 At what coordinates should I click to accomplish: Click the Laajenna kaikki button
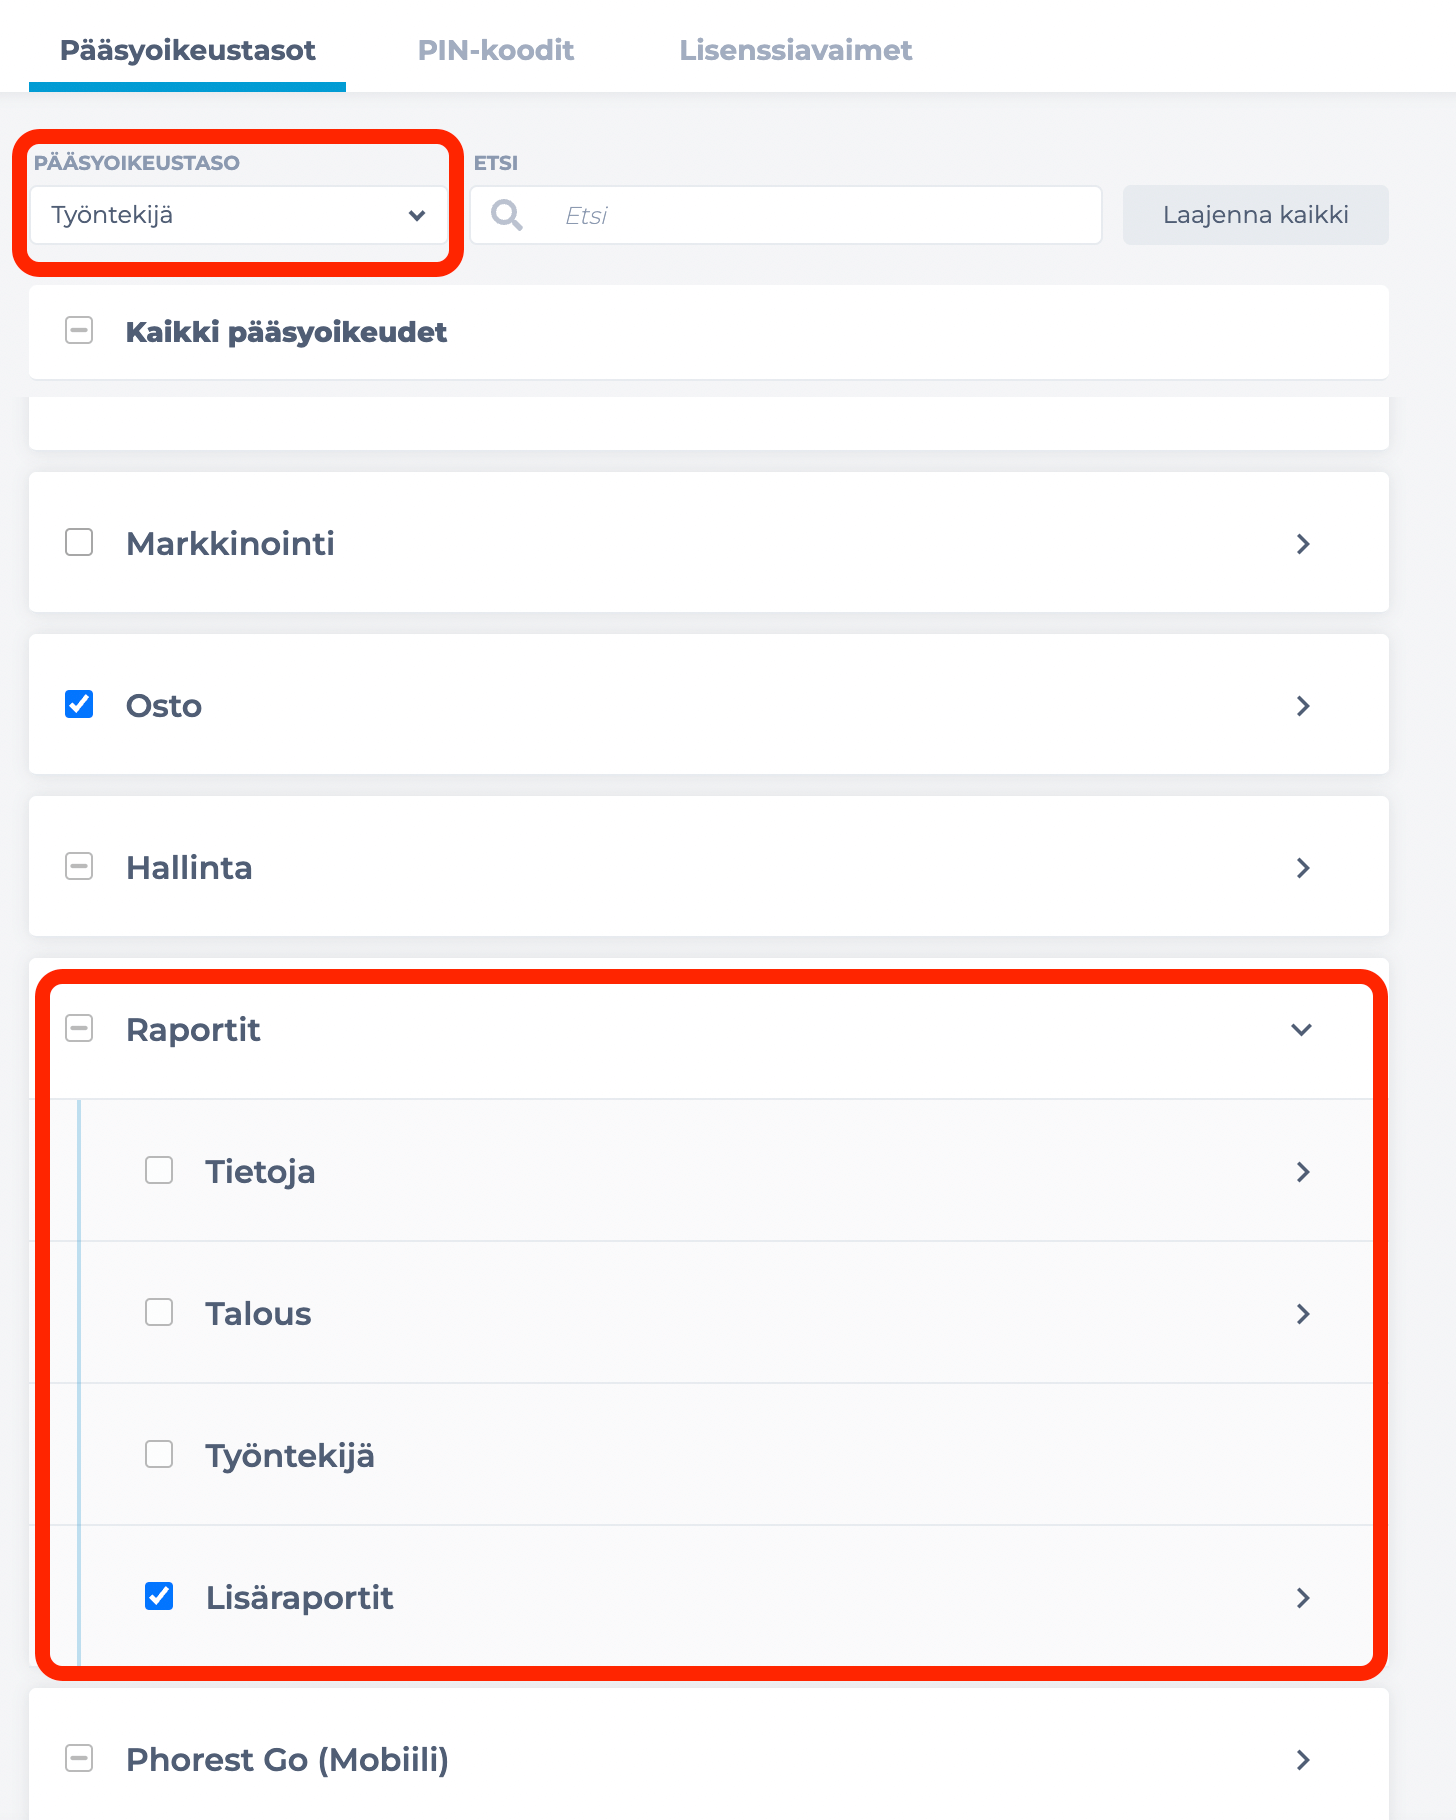[1256, 215]
